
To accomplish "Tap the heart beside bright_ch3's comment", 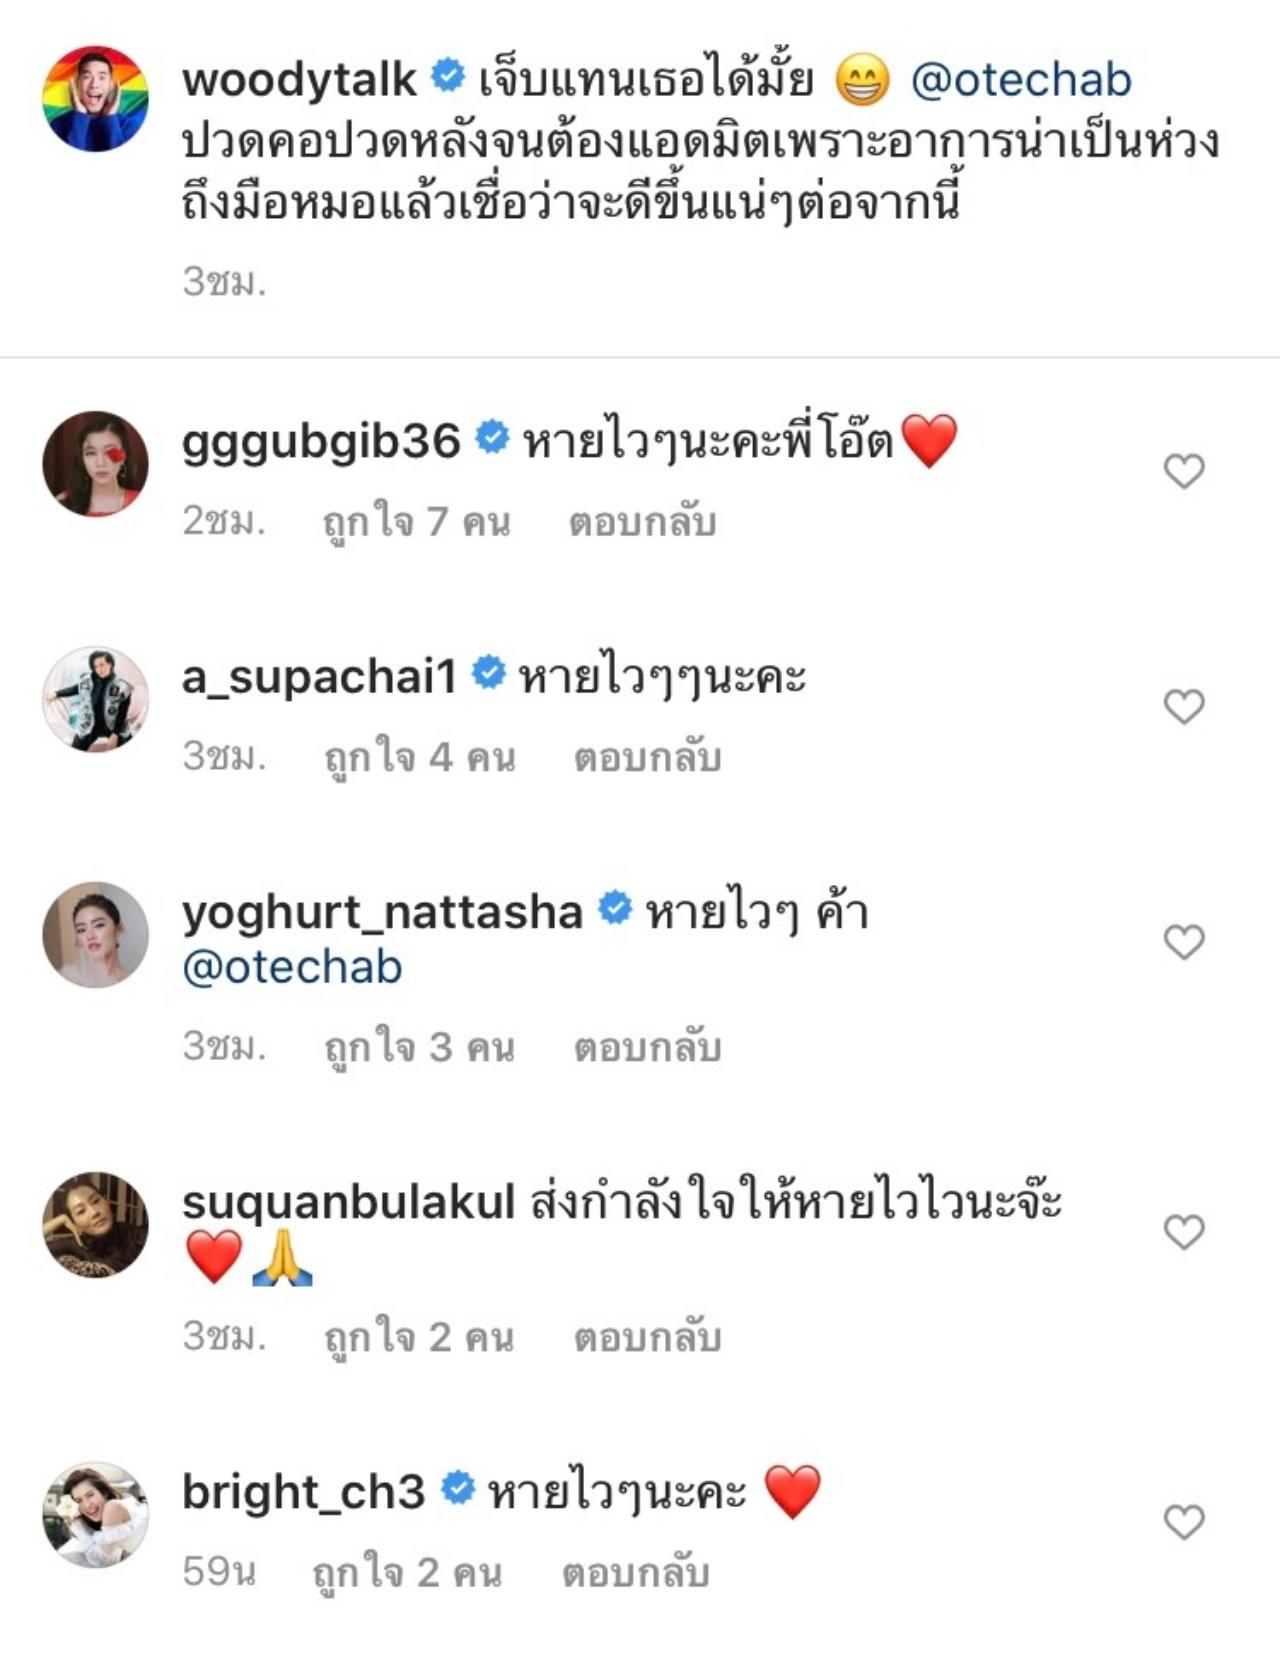I will (x=1184, y=1522).
